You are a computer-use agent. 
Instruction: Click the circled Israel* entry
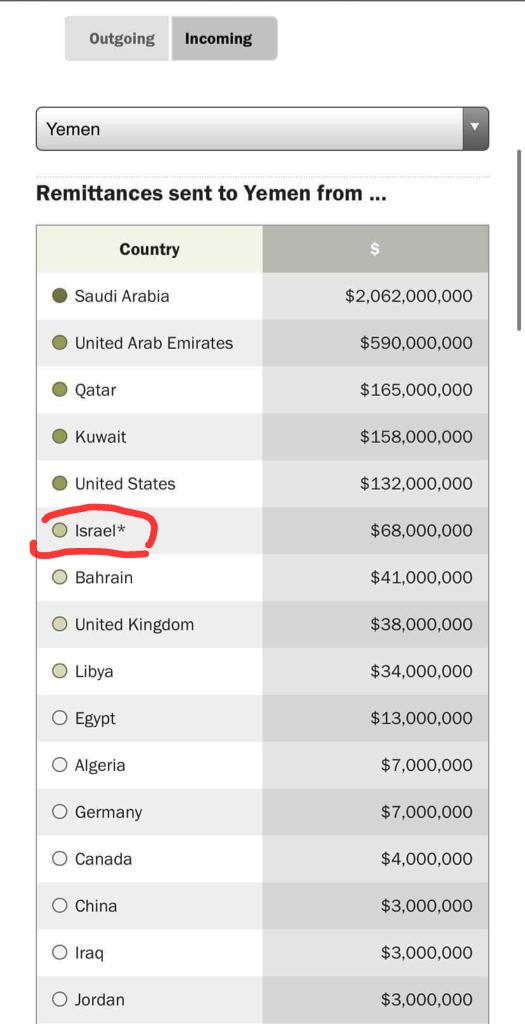click(x=99, y=531)
